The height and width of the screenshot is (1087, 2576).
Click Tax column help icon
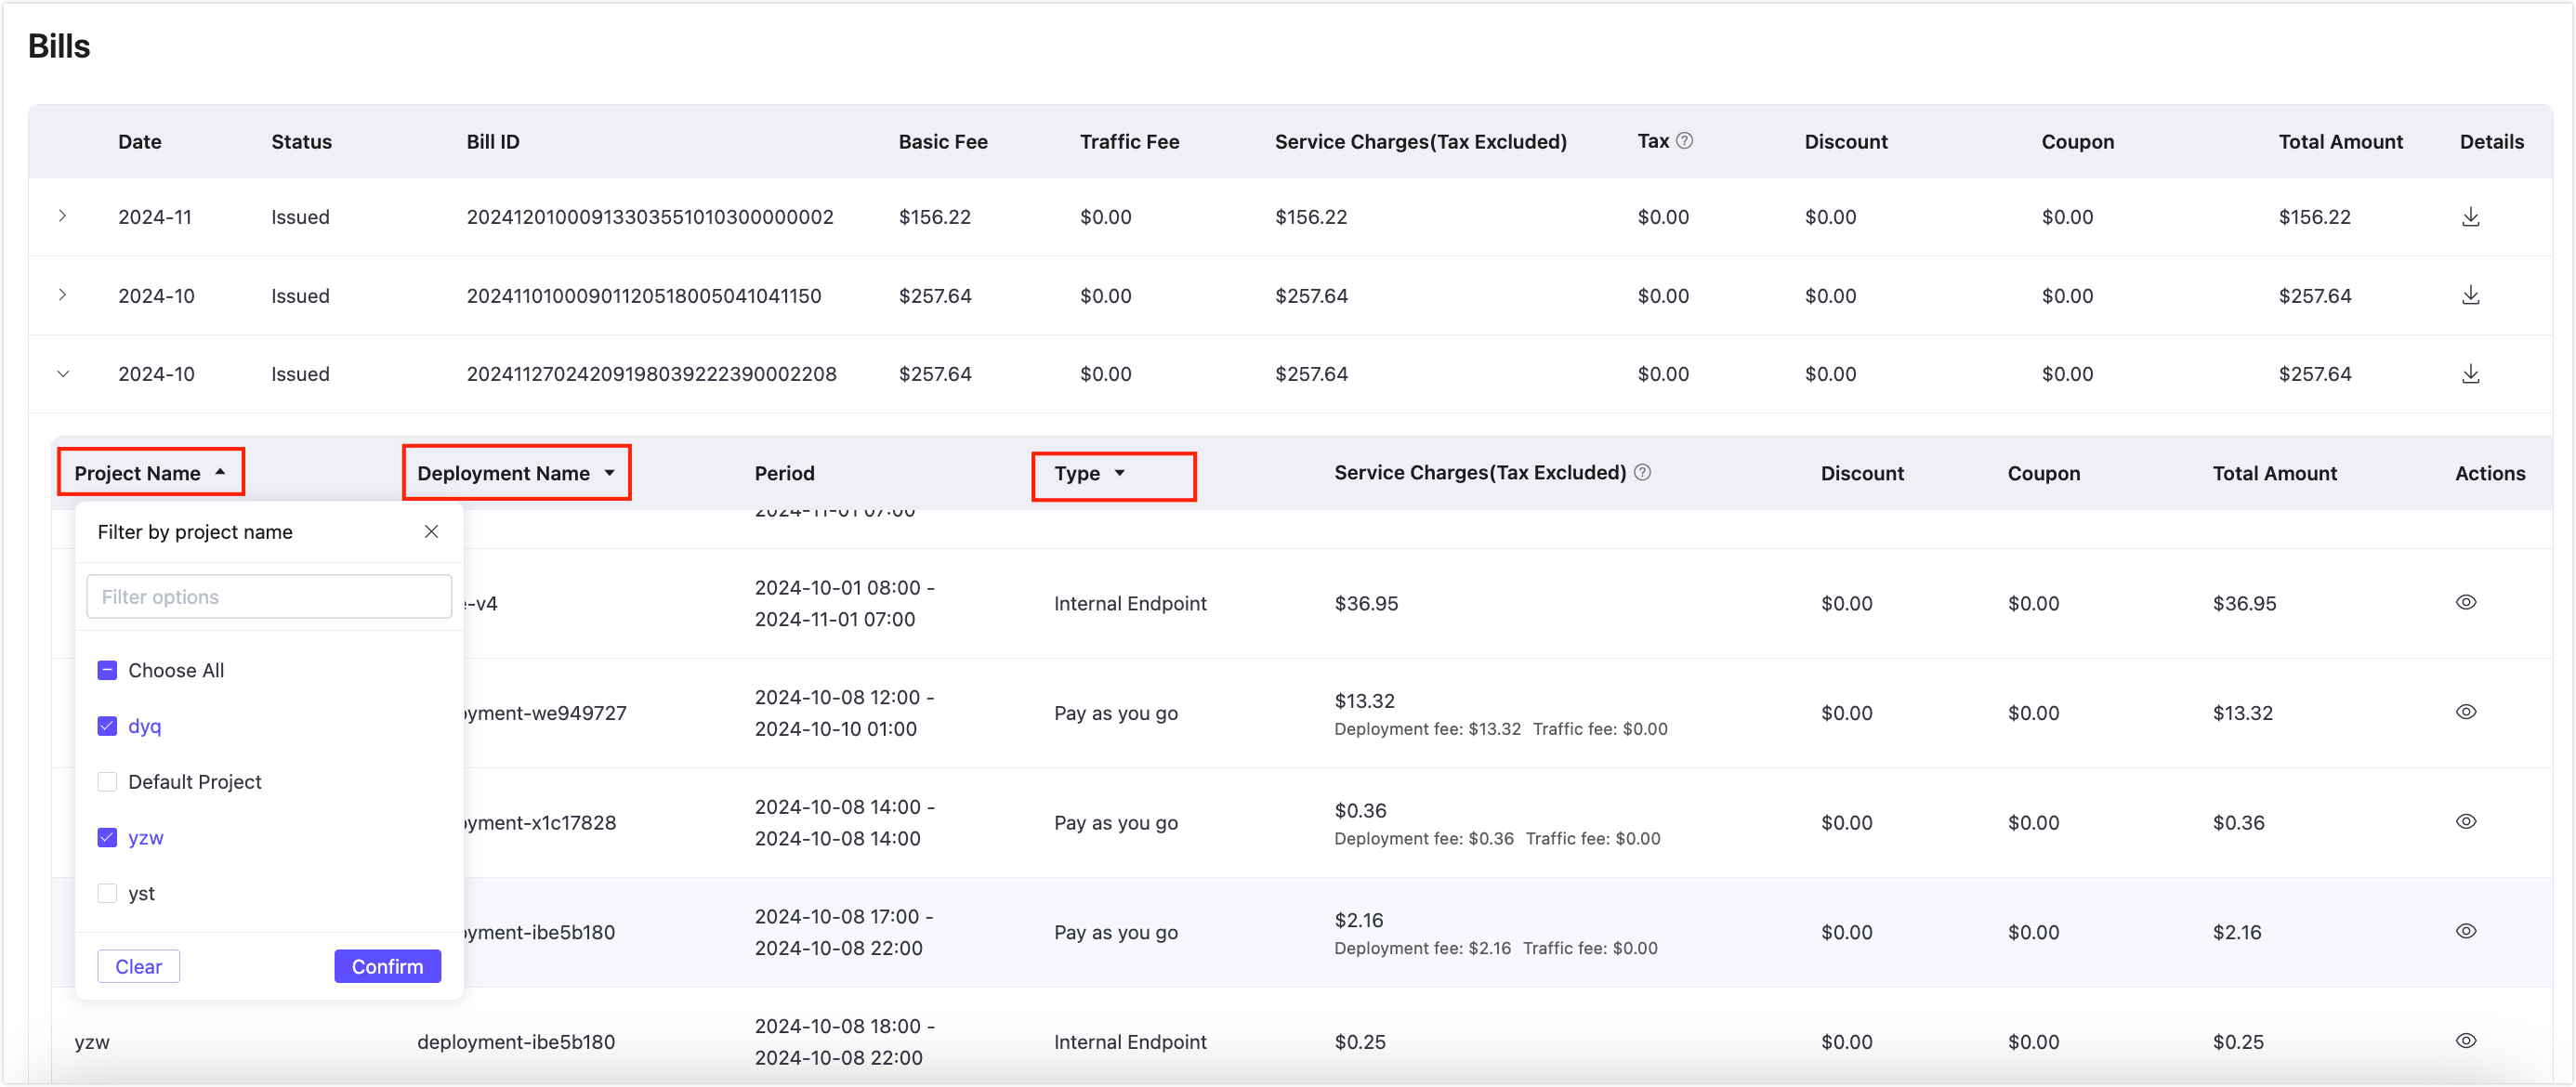coord(1685,141)
